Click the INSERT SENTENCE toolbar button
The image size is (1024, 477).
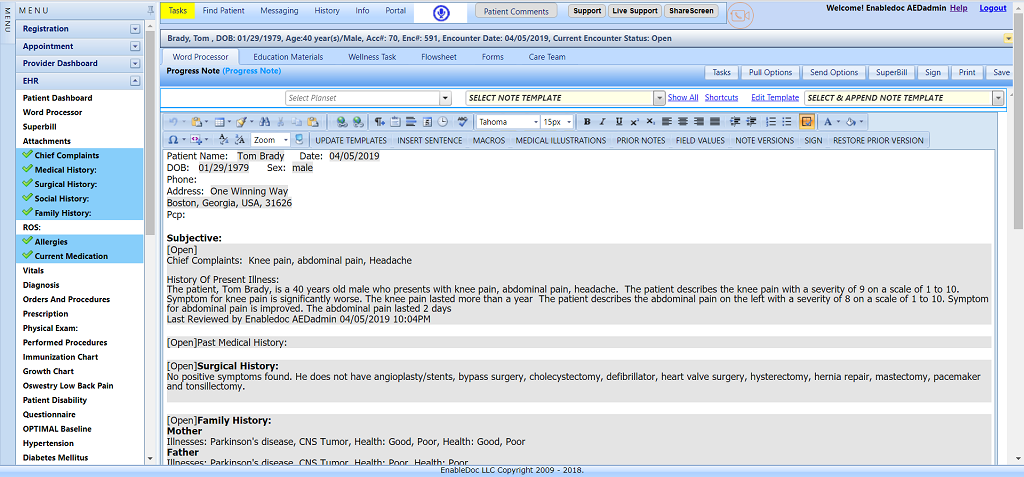(430, 140)
